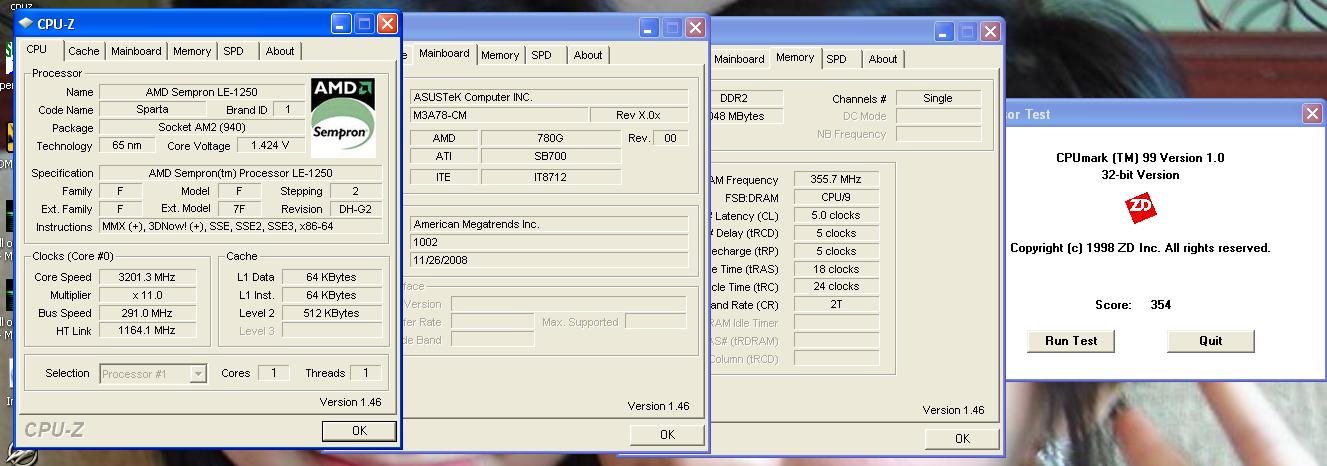Maximize the front CPU-Z window

point(364,23)
